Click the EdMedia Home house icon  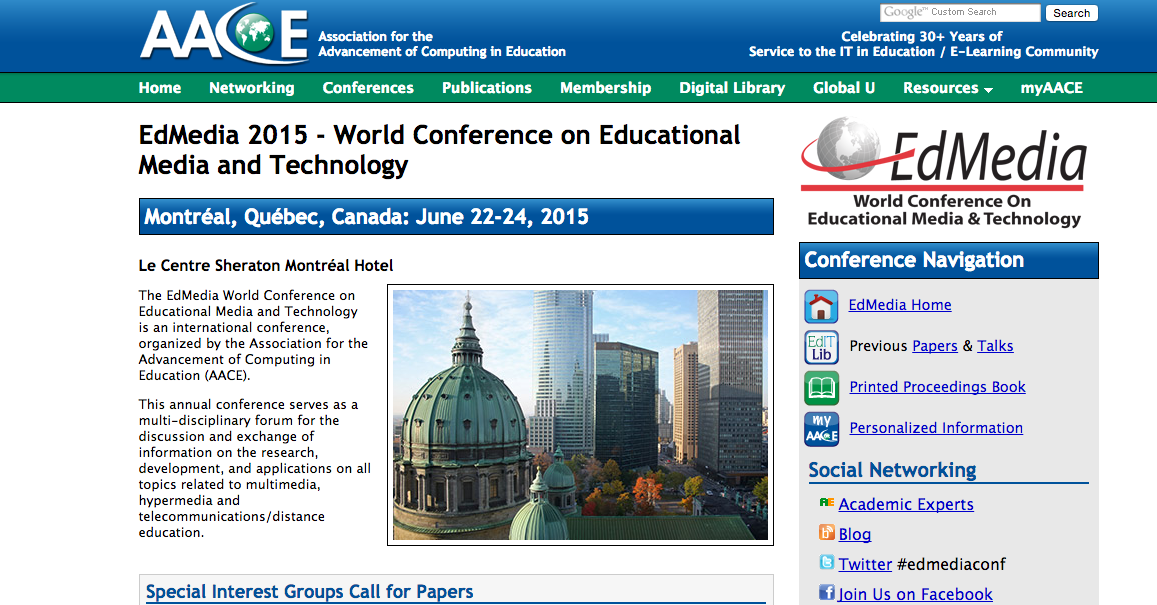(x=821, y=306)
